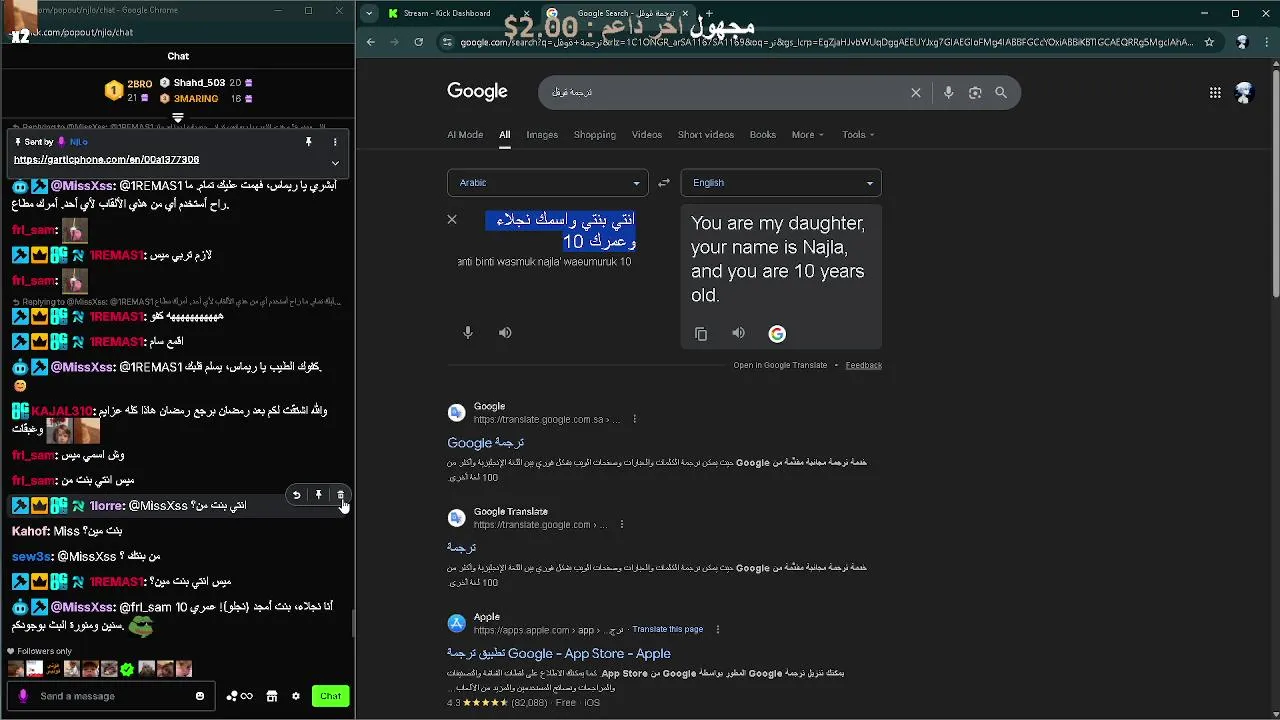Open Google account avatar

tap(1244, 93)
